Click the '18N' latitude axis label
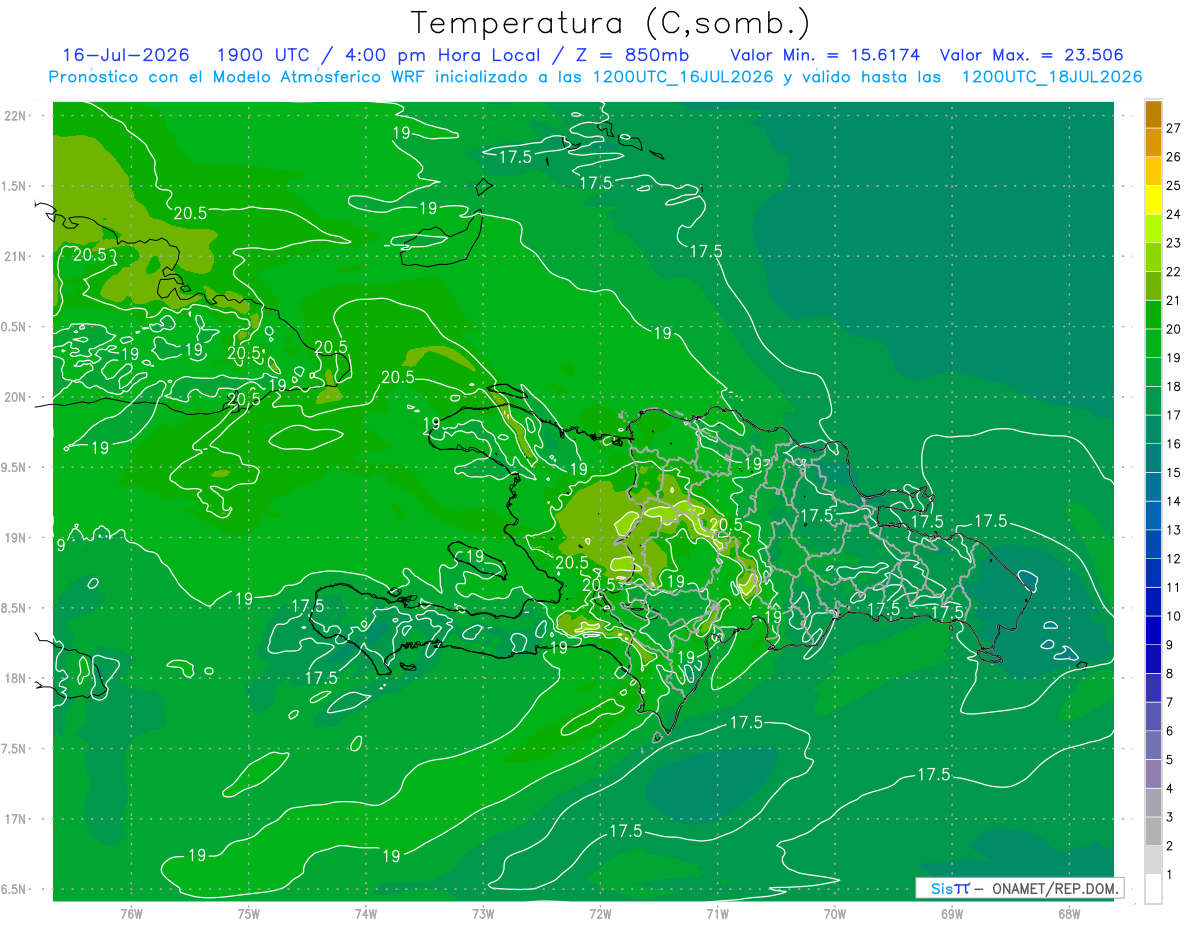 [15, 679]
